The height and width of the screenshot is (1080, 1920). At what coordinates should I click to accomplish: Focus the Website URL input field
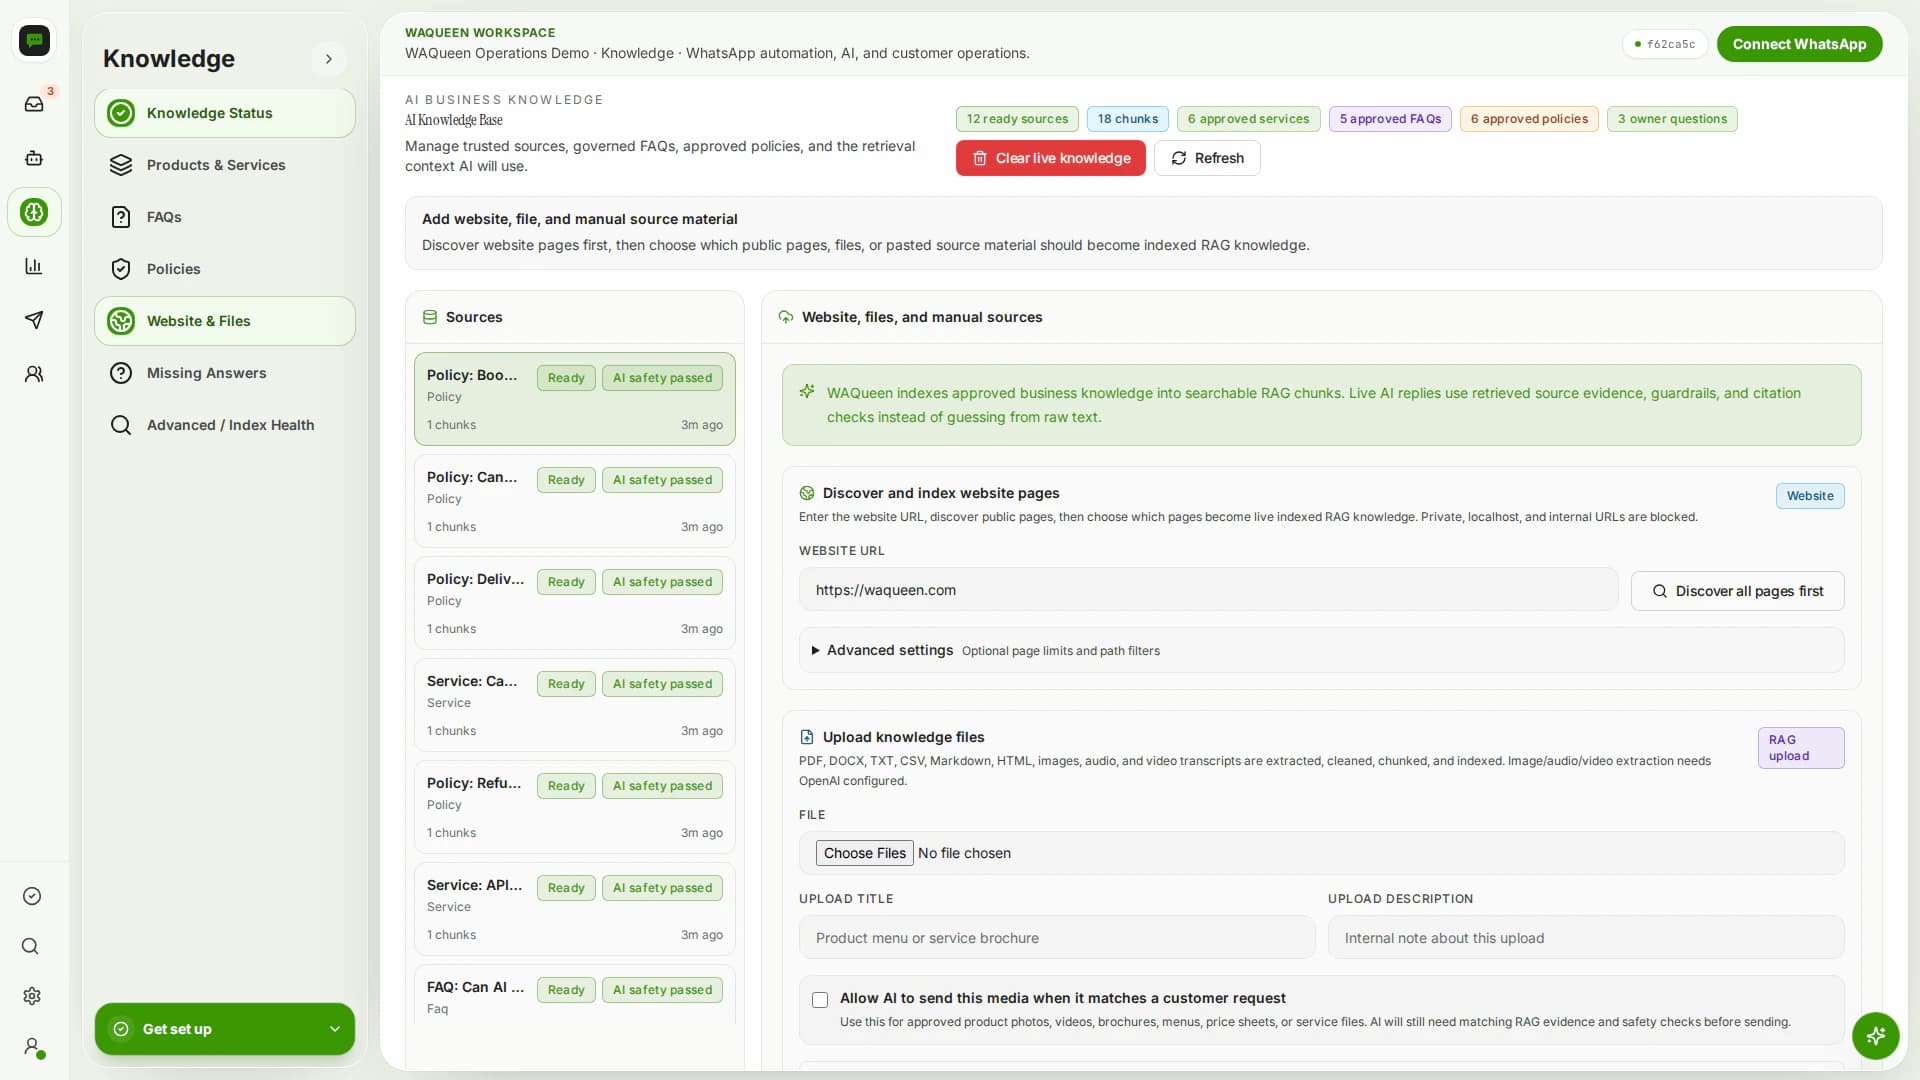pyautogui.click(x=1208, y=590)
